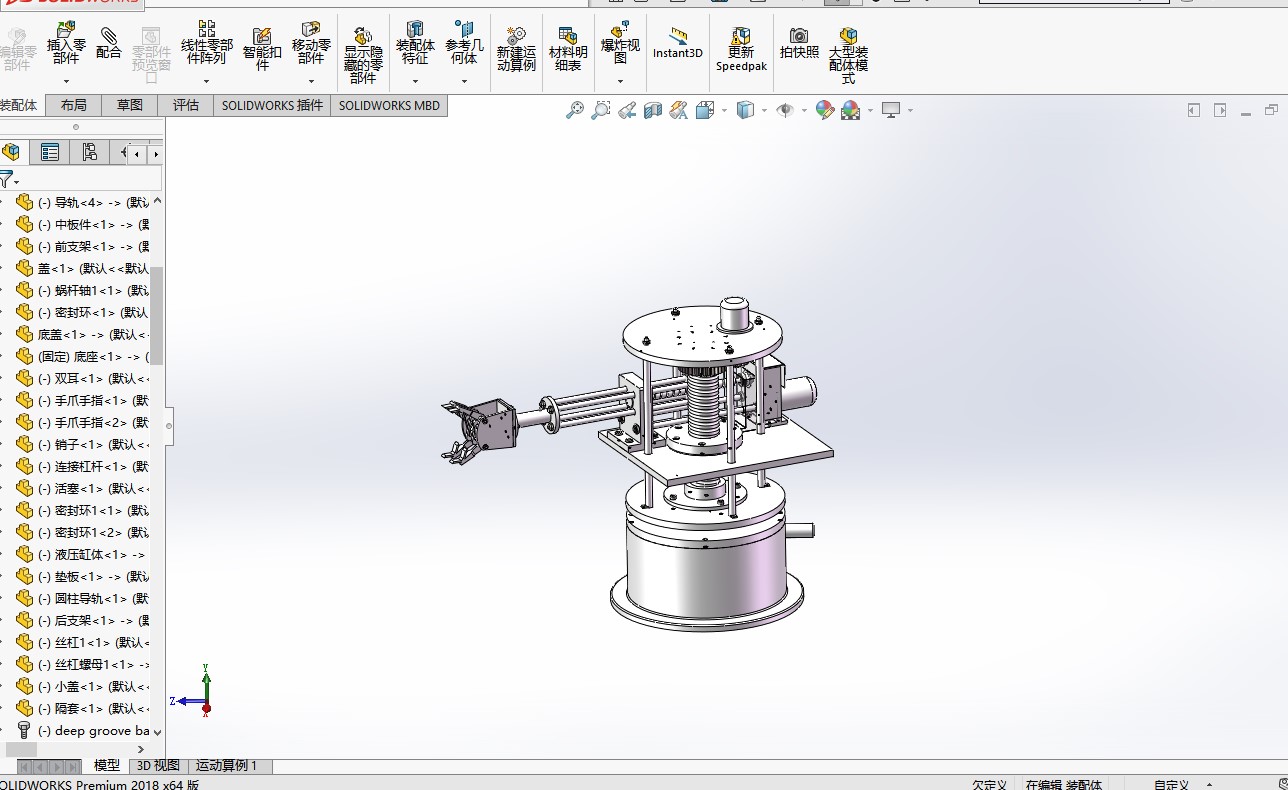Click Apply Scene icon

[851, 110]
